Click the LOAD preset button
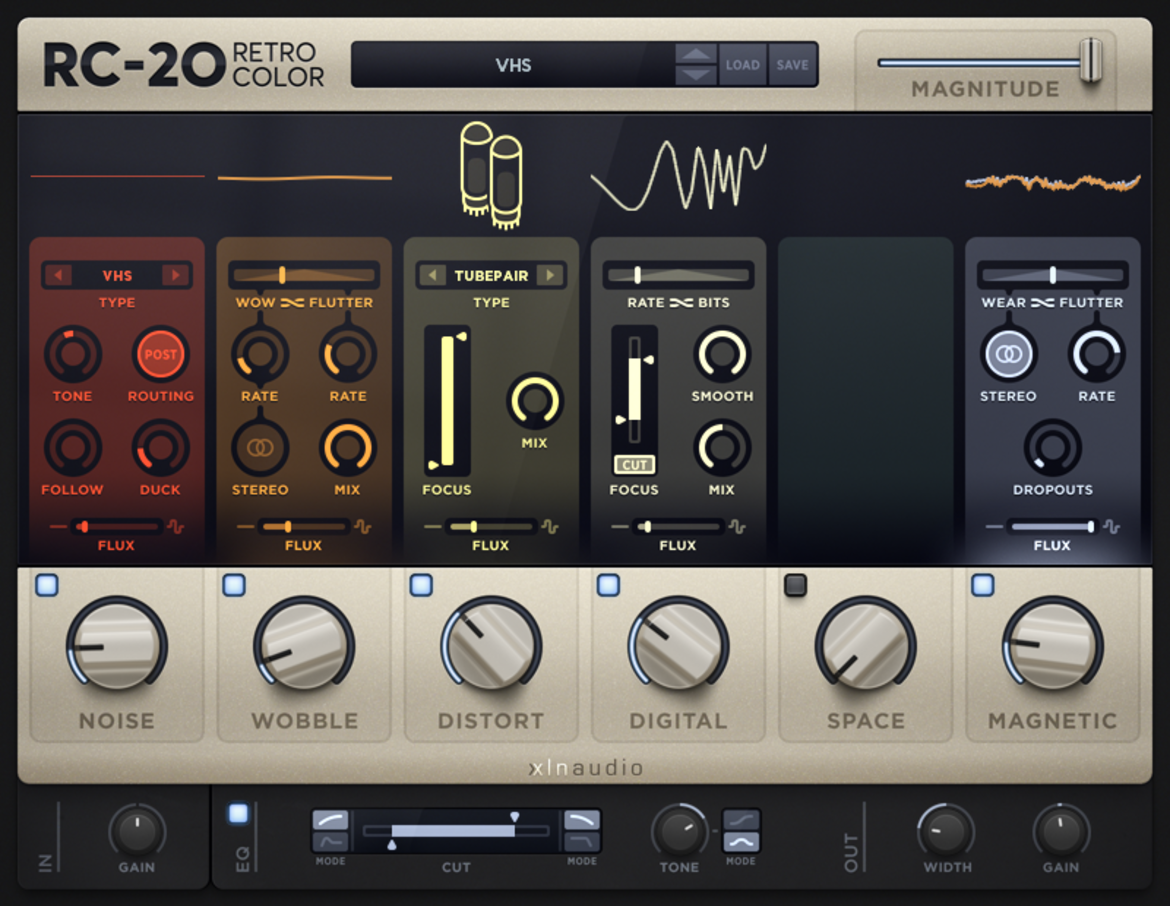The height and width of the screenshot is (906, 1170). (742, 65)
